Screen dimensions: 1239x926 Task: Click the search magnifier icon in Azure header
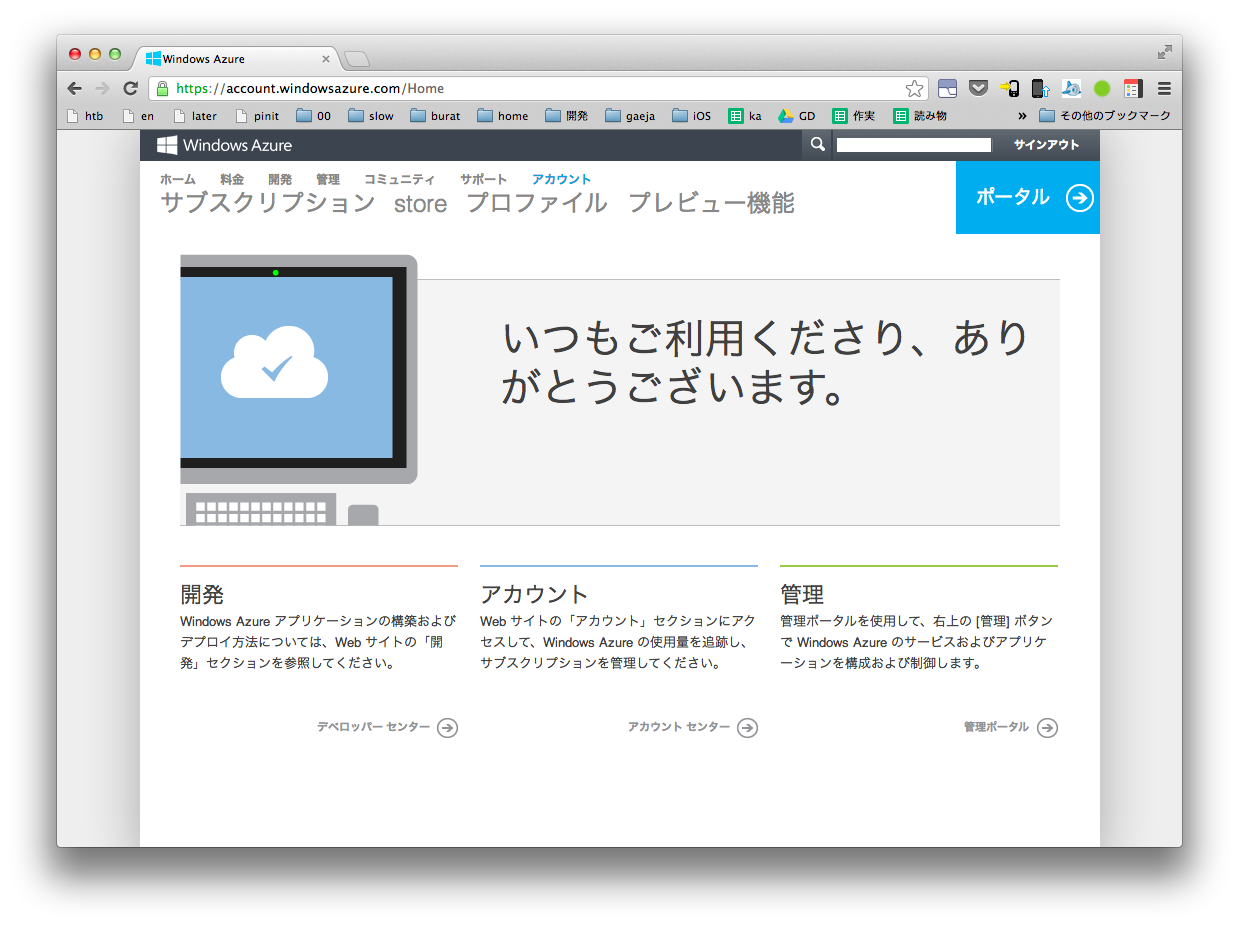(x=818, y=145)
